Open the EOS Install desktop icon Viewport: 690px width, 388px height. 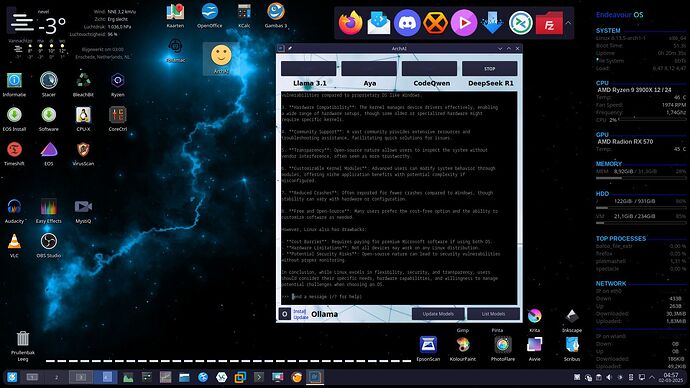click(14, 119)
